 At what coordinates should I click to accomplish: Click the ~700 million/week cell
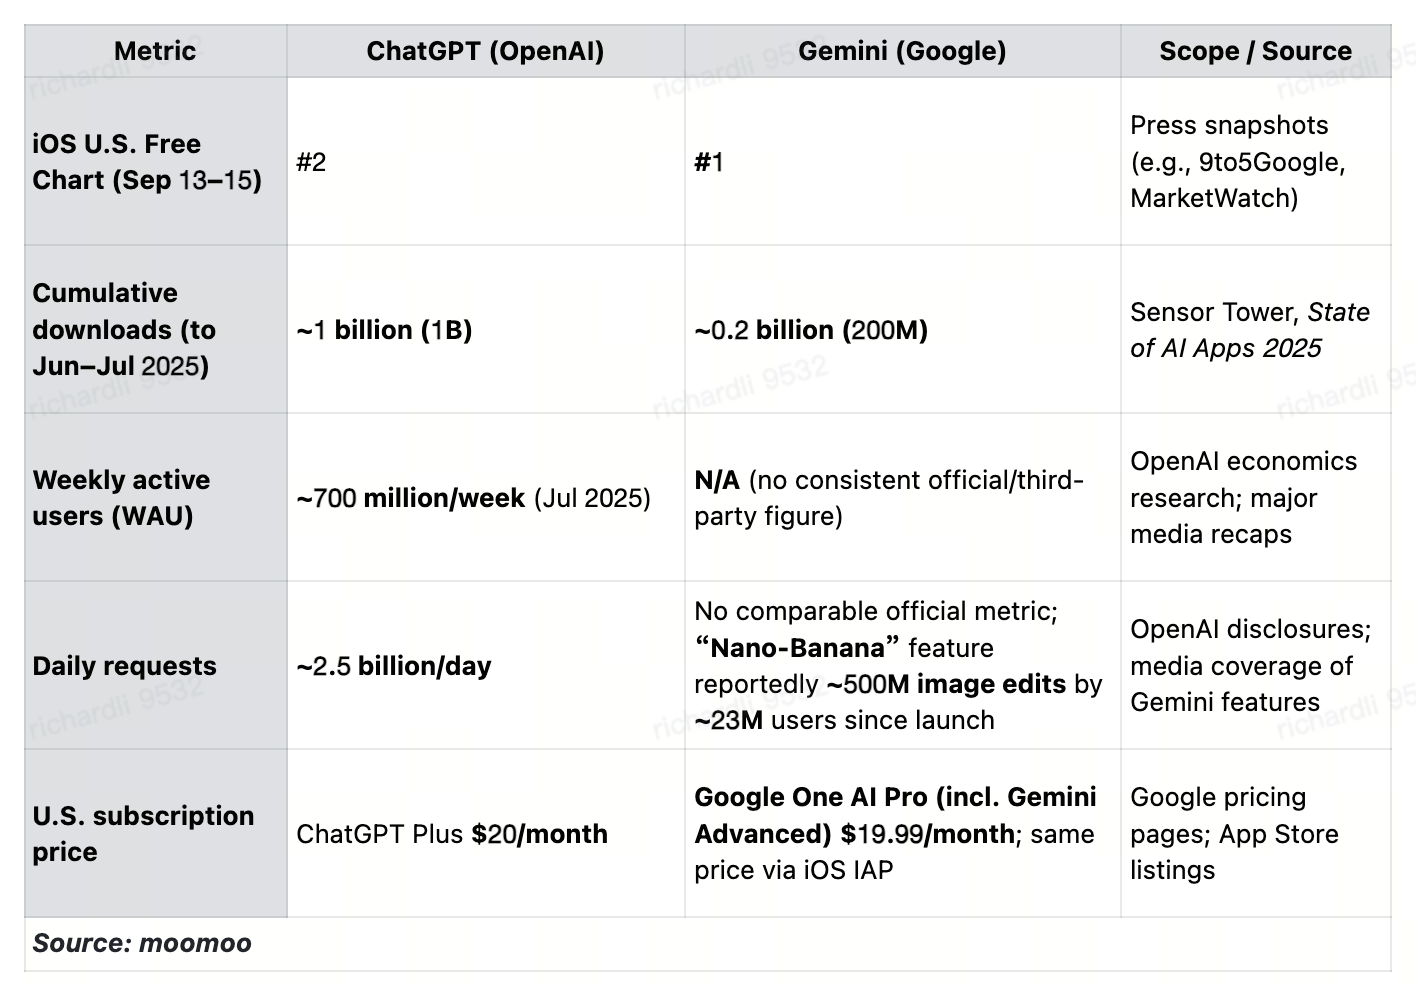pos(473,498)
